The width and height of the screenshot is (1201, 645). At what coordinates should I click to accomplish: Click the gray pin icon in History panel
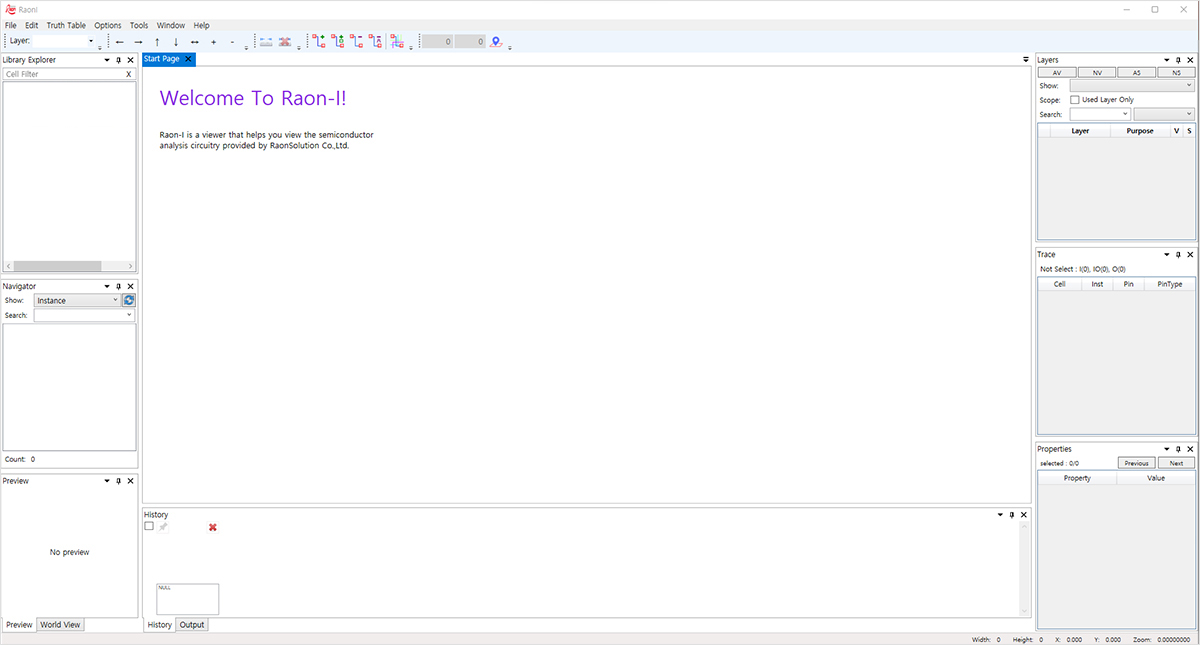(163, 527)
